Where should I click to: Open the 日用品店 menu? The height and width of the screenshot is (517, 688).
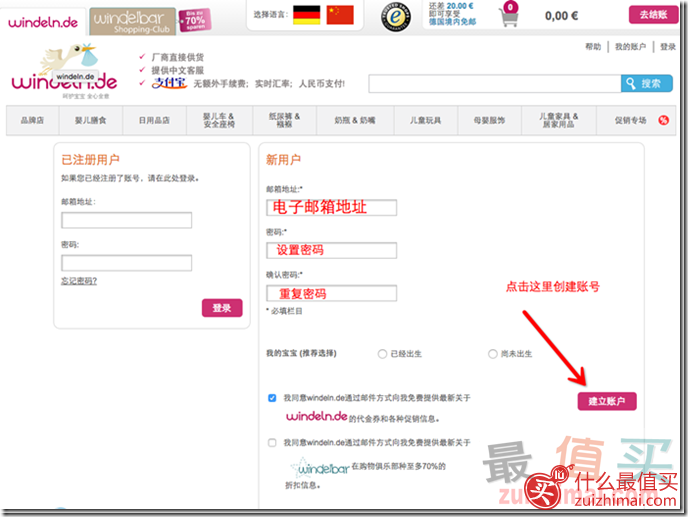pyautogui.click(x=154, y=120)
